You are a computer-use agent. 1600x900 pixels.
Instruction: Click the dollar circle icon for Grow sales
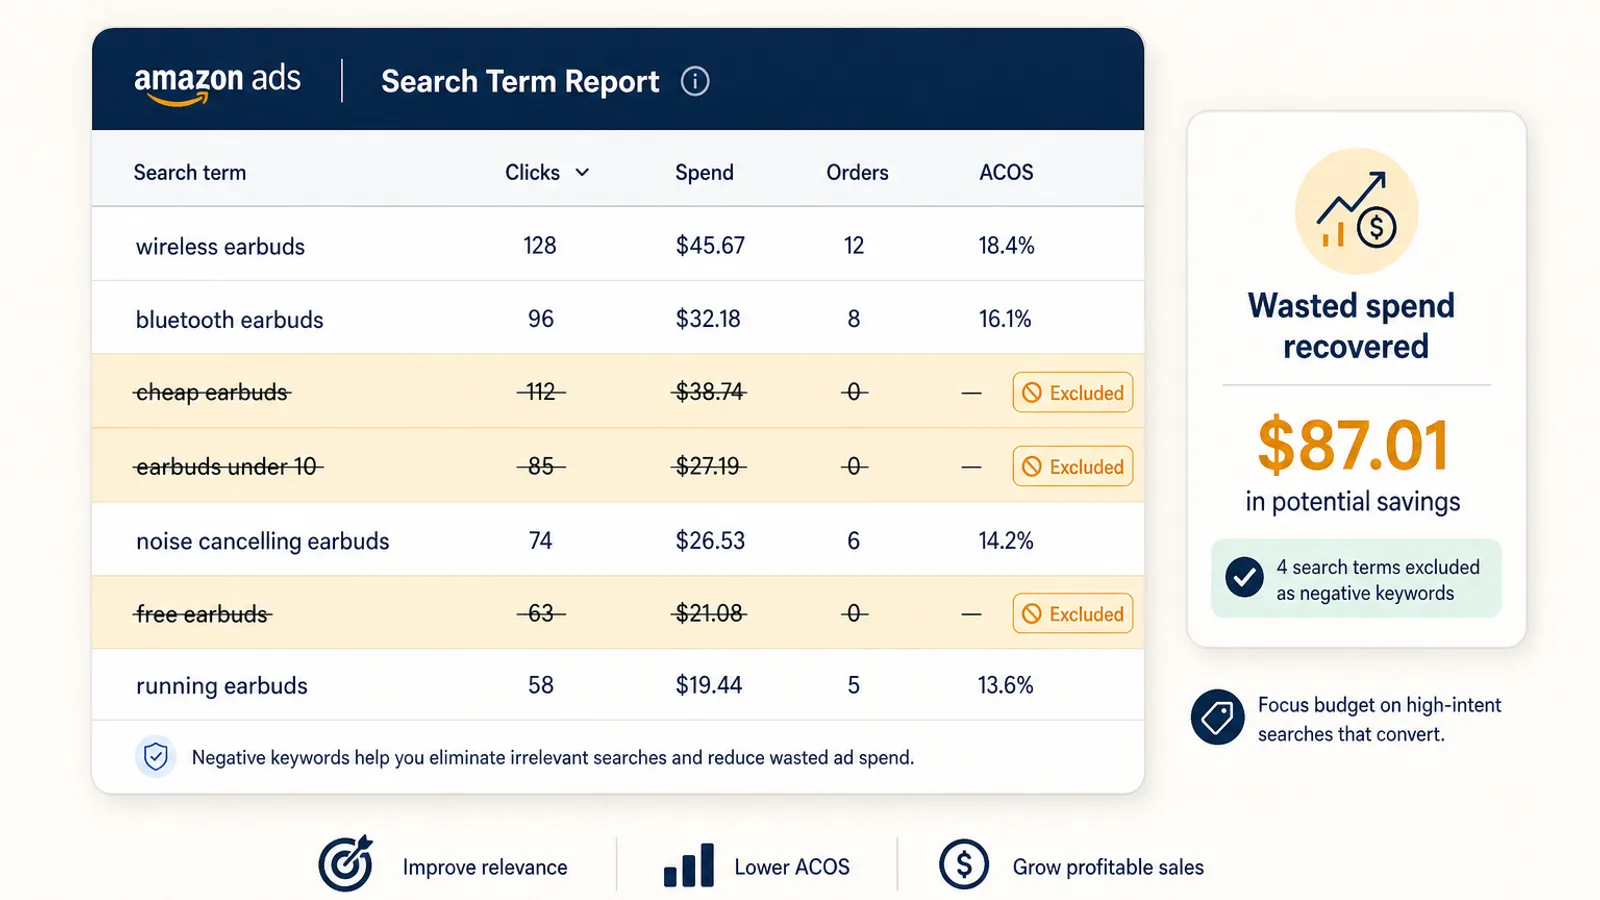964,864
